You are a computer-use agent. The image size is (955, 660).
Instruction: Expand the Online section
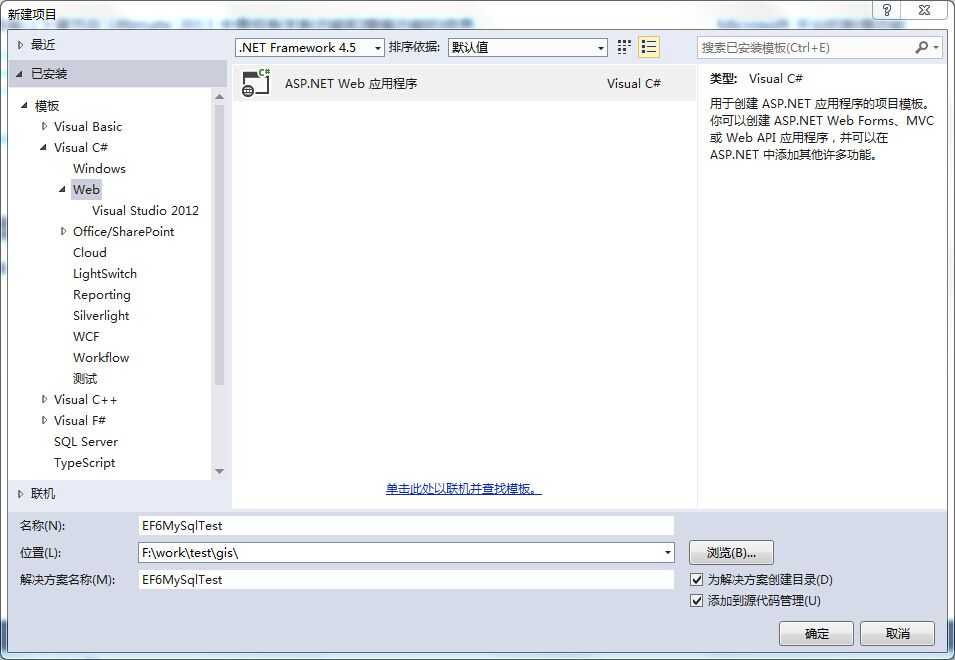click(x=20, y=494)
